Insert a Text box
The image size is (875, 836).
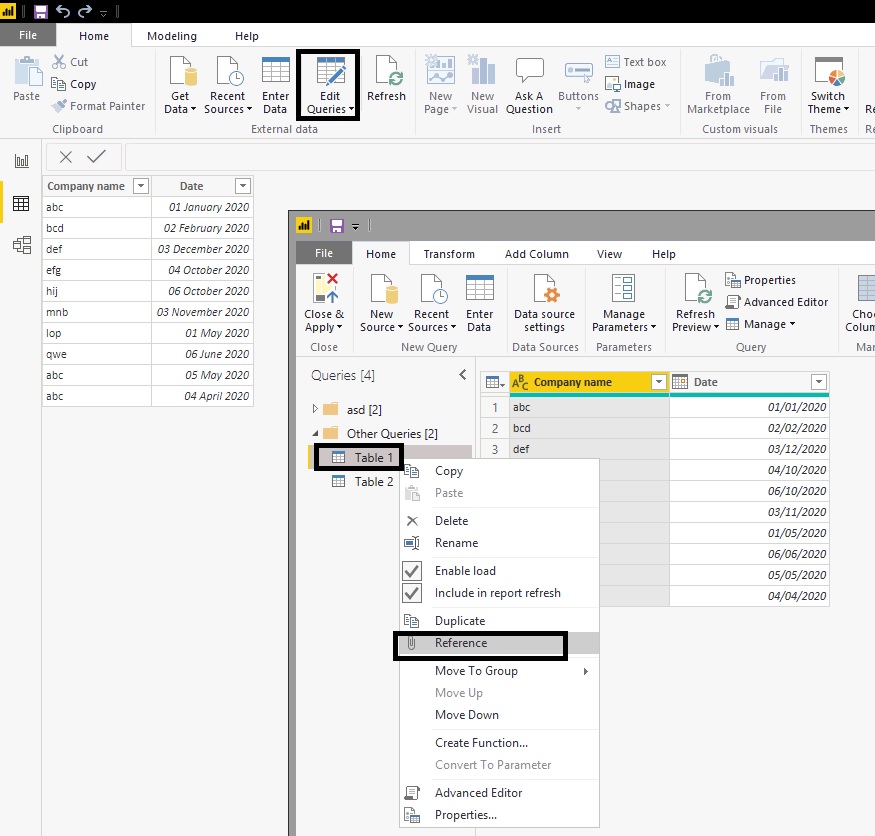click(636, 61)
